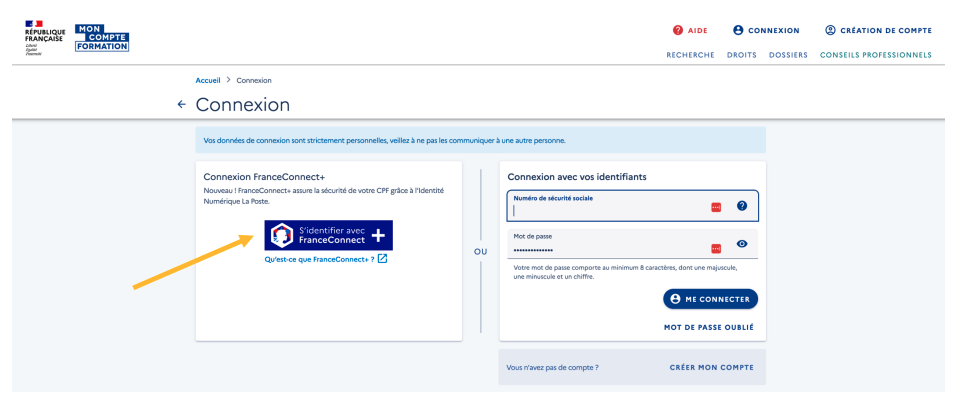Screen dimensions: 961x407
Task: Click the CONNEXION link in header
Action: pos(766,30)
